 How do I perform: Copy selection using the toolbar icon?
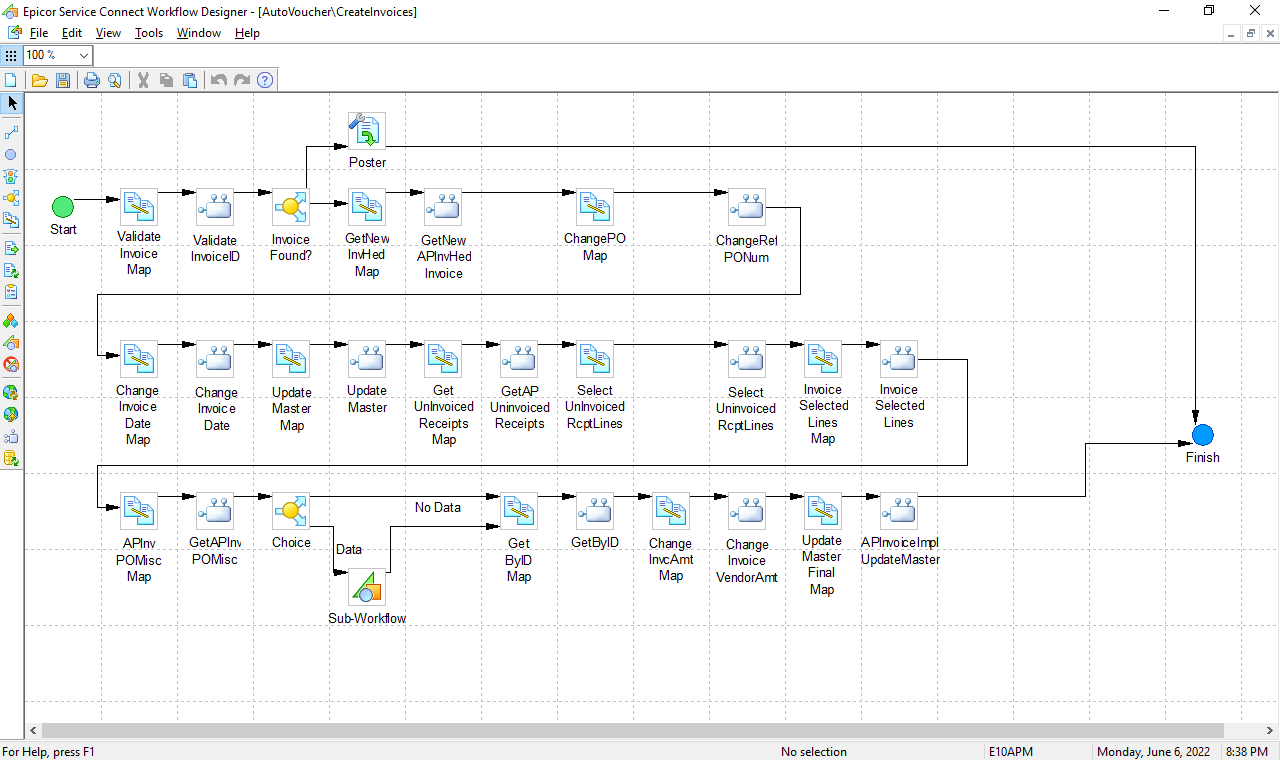point(166,80)
